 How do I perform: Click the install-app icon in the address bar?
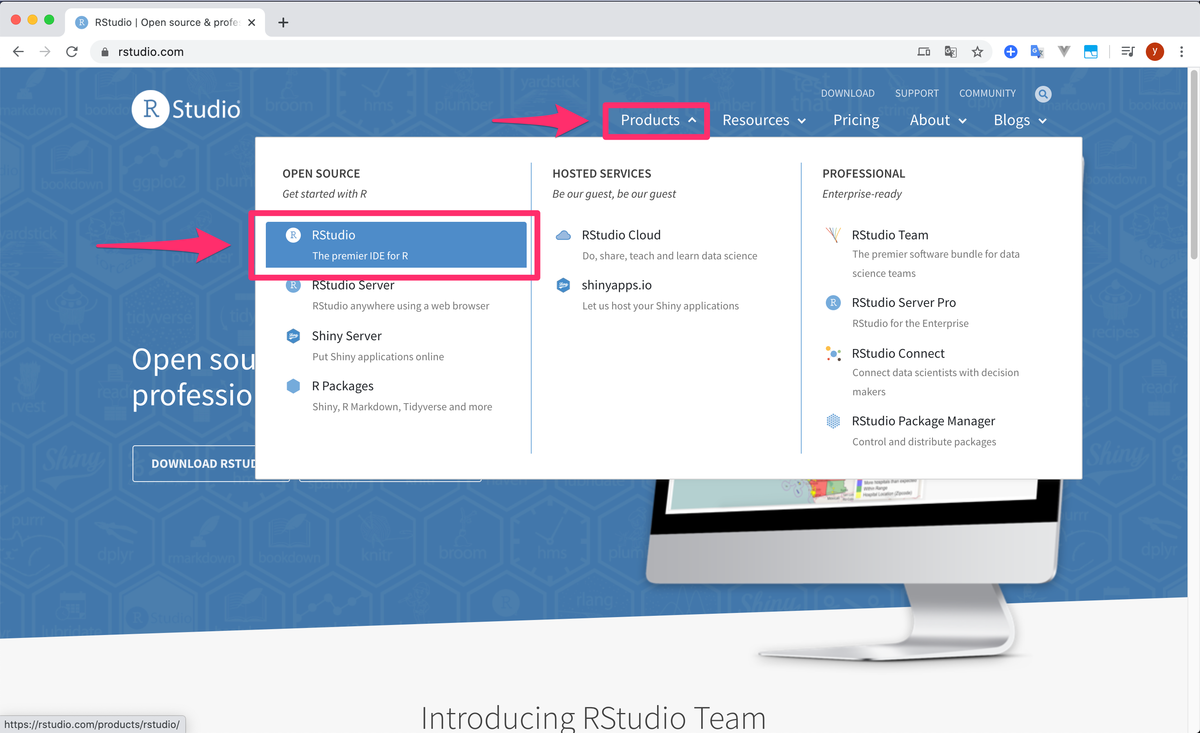924,52
